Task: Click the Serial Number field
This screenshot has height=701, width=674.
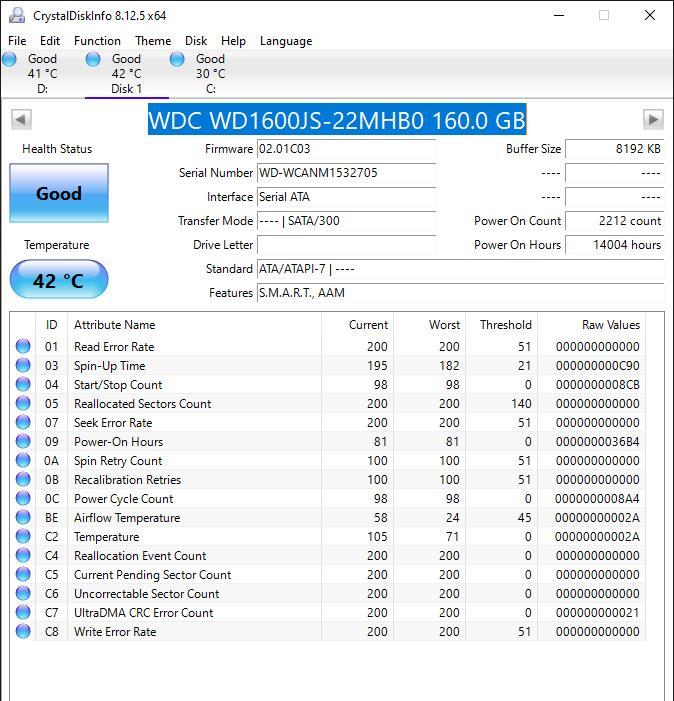Action: click(346, 173)
